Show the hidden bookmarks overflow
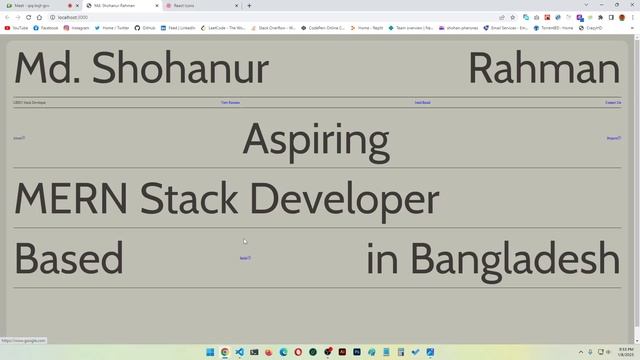The width and height of the screenshot is (640, 360). click(x=632, y=28)
